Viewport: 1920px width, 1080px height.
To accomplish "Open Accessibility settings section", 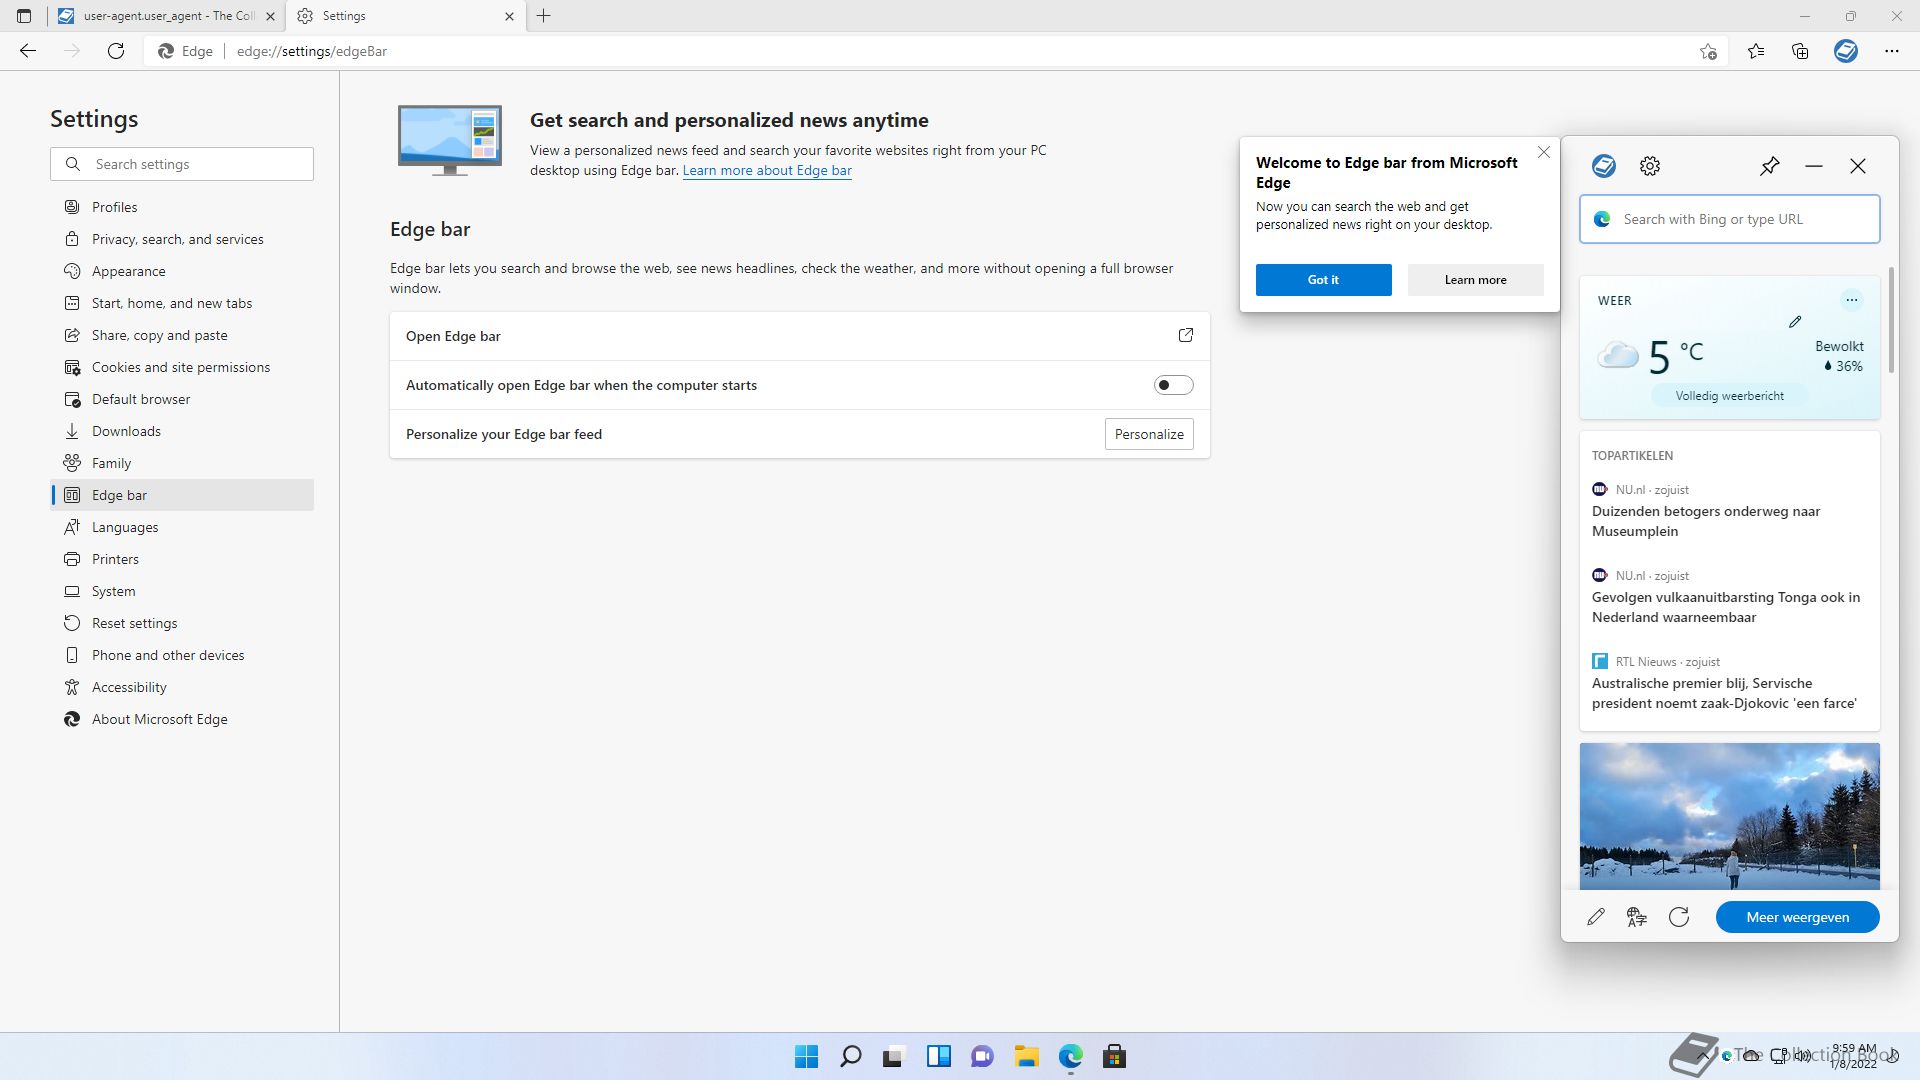I will (x=182, y=687).
